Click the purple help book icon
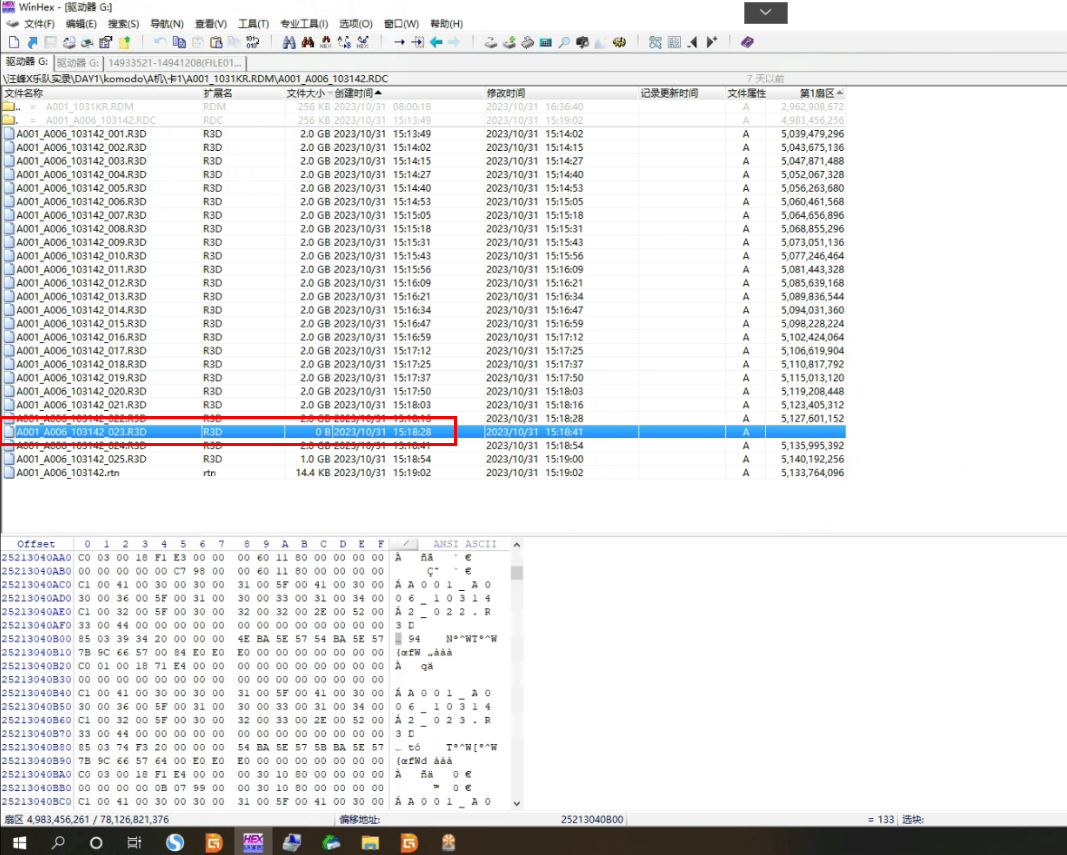This screenshot has height=855, width=1067. tap(747, 42)
